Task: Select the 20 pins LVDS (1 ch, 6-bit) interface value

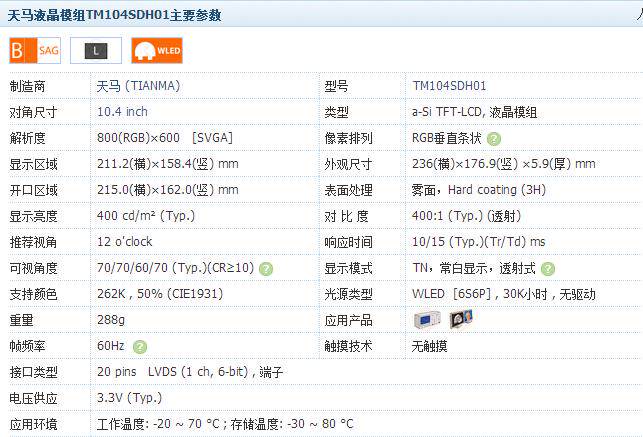Action: [x=190, y=372]
